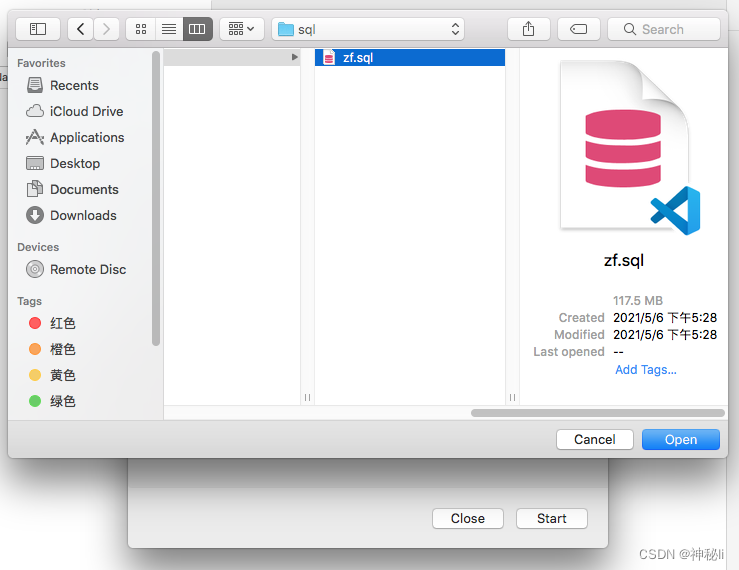Click the zf.sql file icon in list
The height and width of the screenshot is (570, 739).
329,58
